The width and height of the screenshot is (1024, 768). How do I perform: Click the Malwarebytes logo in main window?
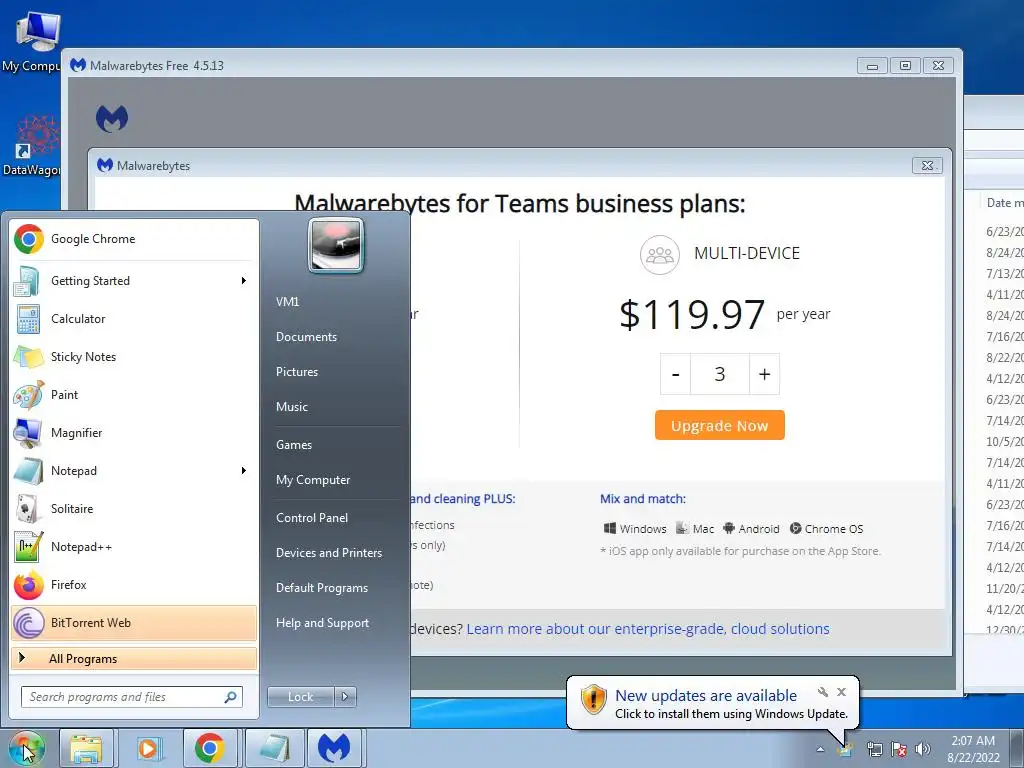point(112,119)
